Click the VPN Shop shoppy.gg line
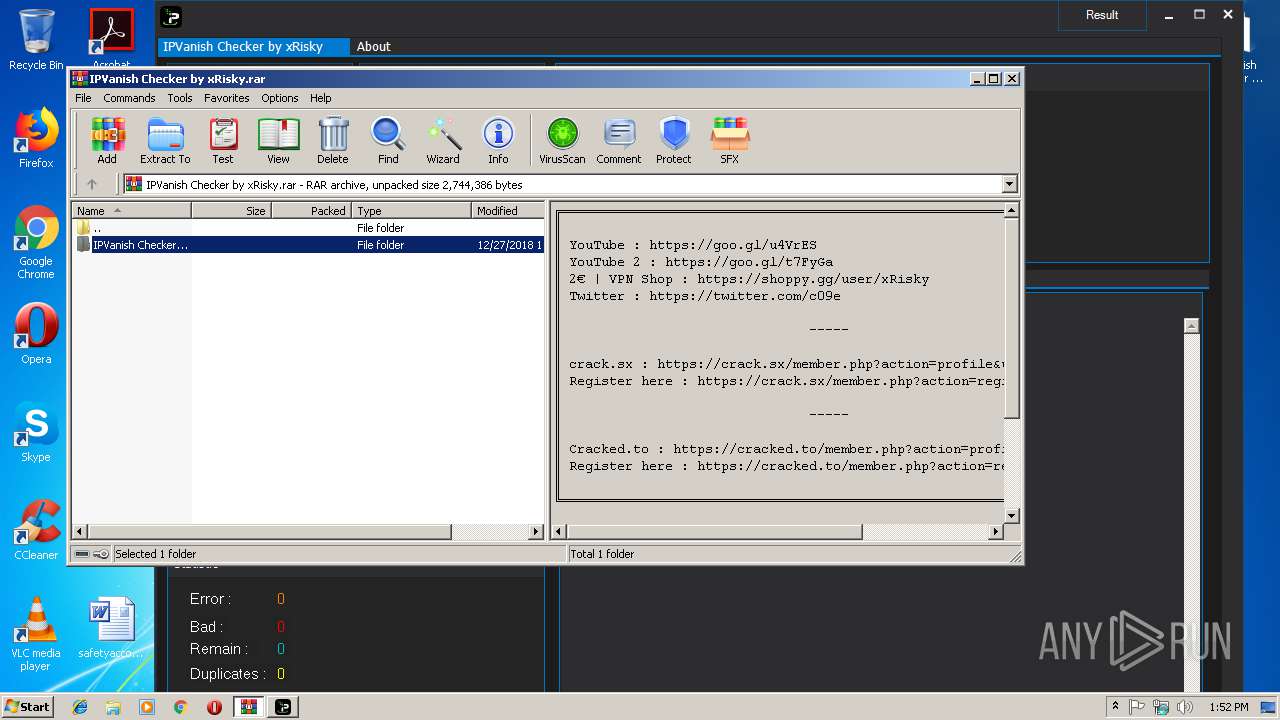Viewport: 1280px width, 720px height. (x=749, y=279)
